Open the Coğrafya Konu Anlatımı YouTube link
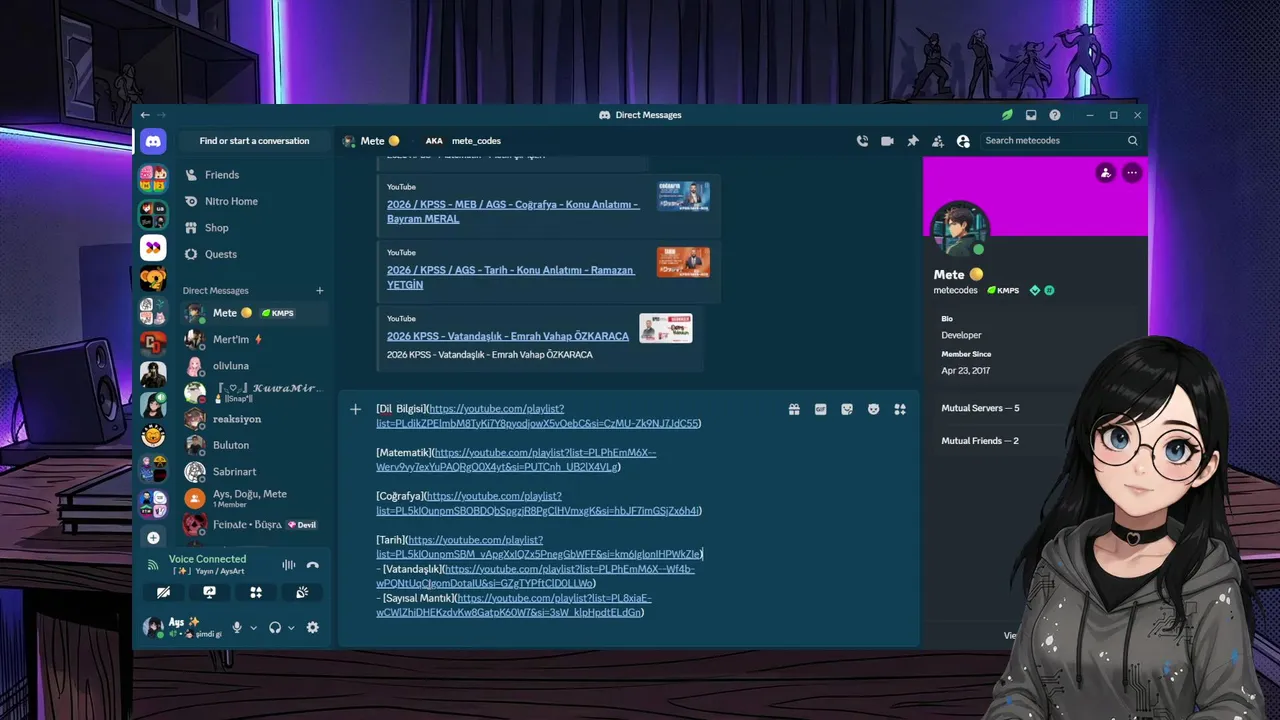 point(513,211)
